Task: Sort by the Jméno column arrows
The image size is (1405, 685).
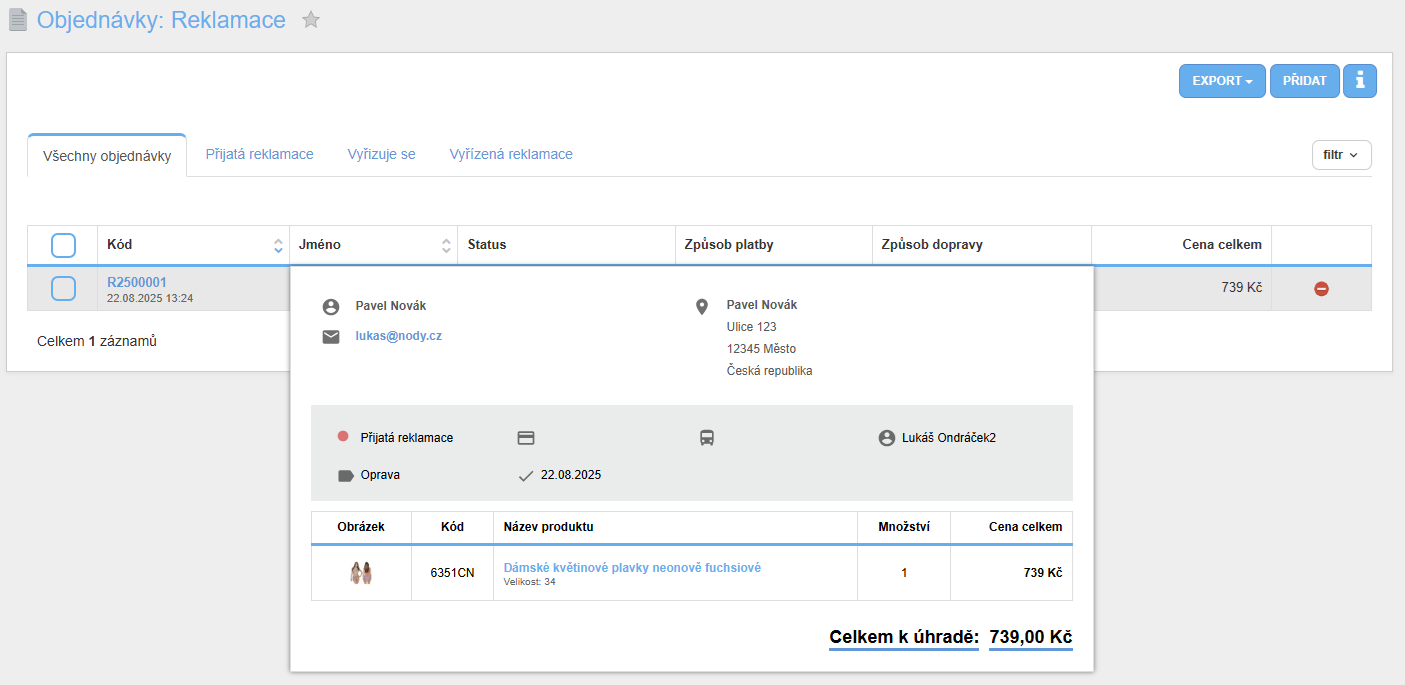Action: click(x=446, y=245)
